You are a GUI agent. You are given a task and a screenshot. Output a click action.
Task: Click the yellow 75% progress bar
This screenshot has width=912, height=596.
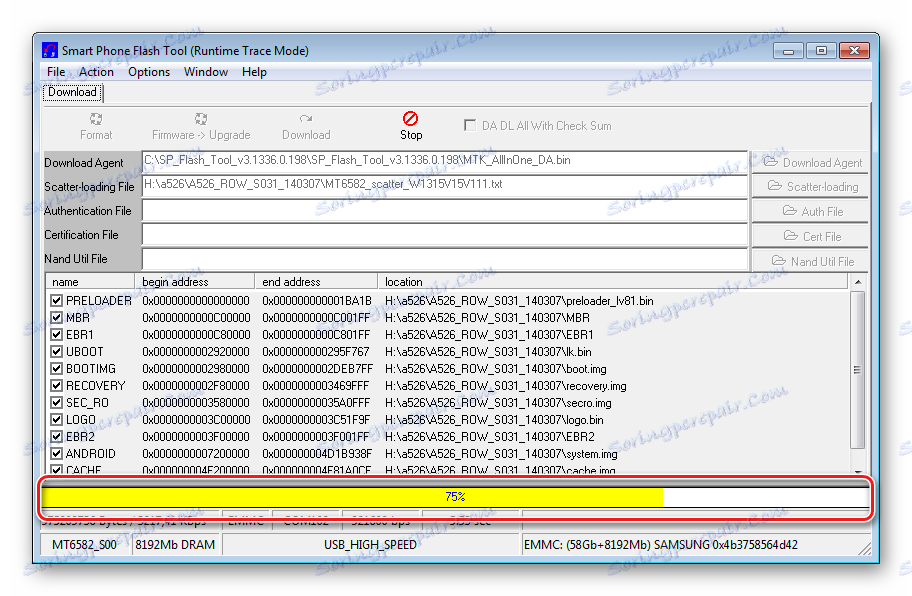pyautogui.click(x=352, y=497)
